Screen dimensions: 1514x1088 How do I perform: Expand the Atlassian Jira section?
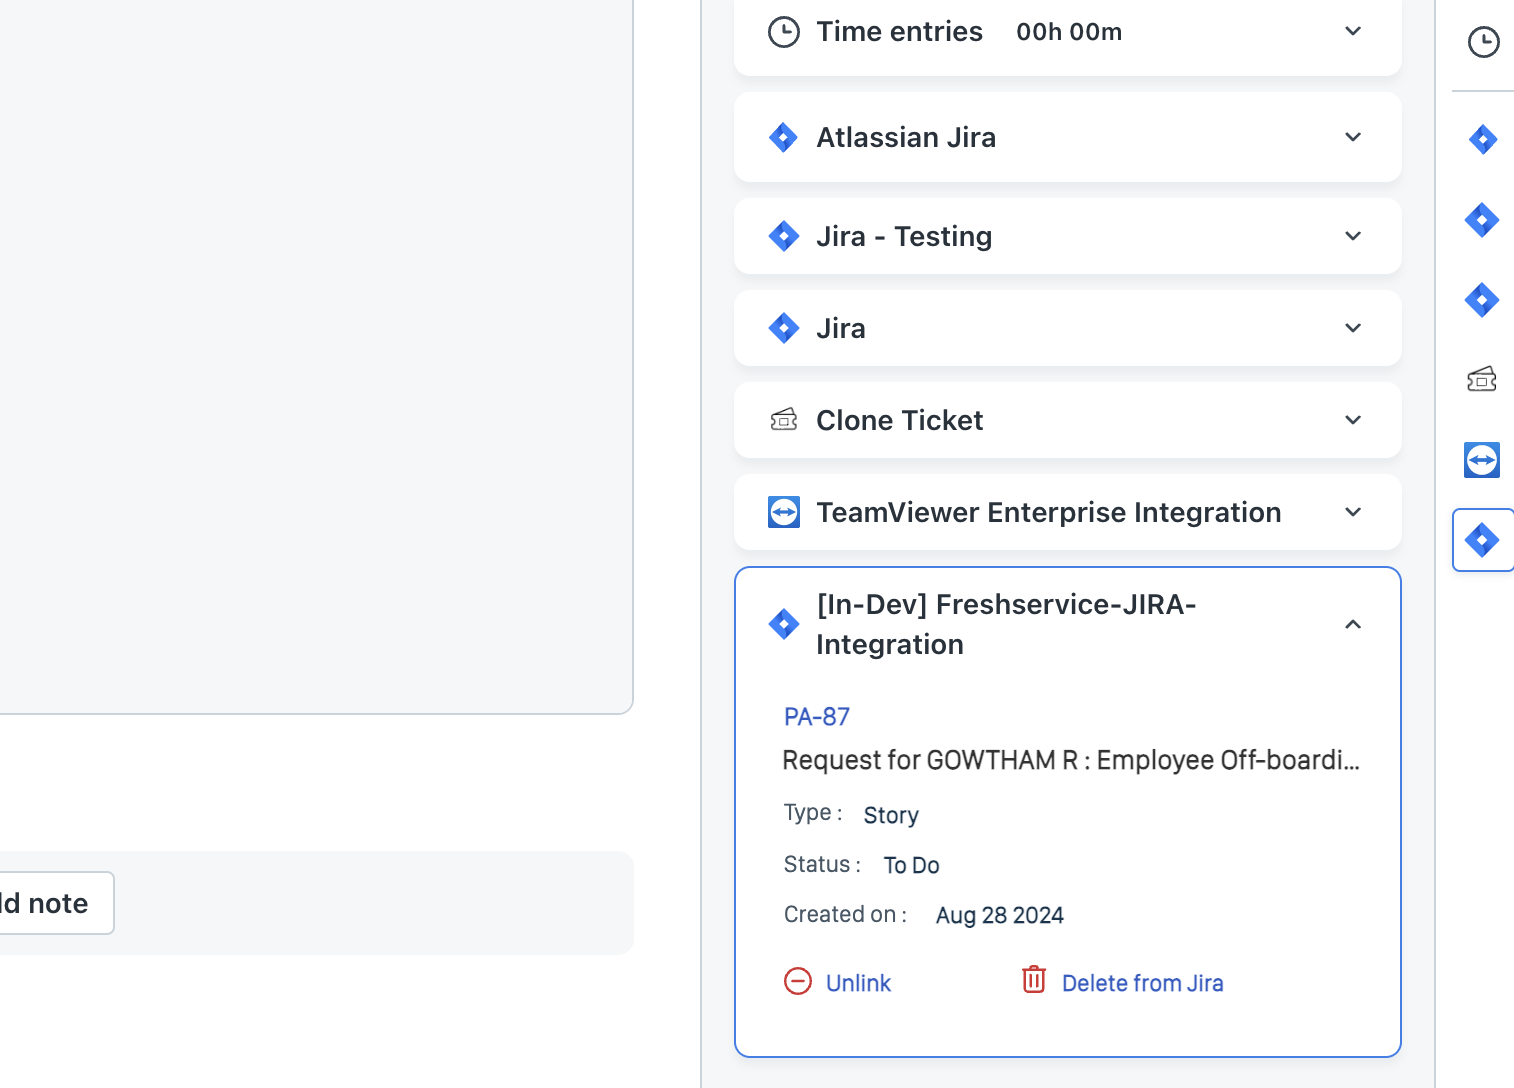(x=1353, y=137)
